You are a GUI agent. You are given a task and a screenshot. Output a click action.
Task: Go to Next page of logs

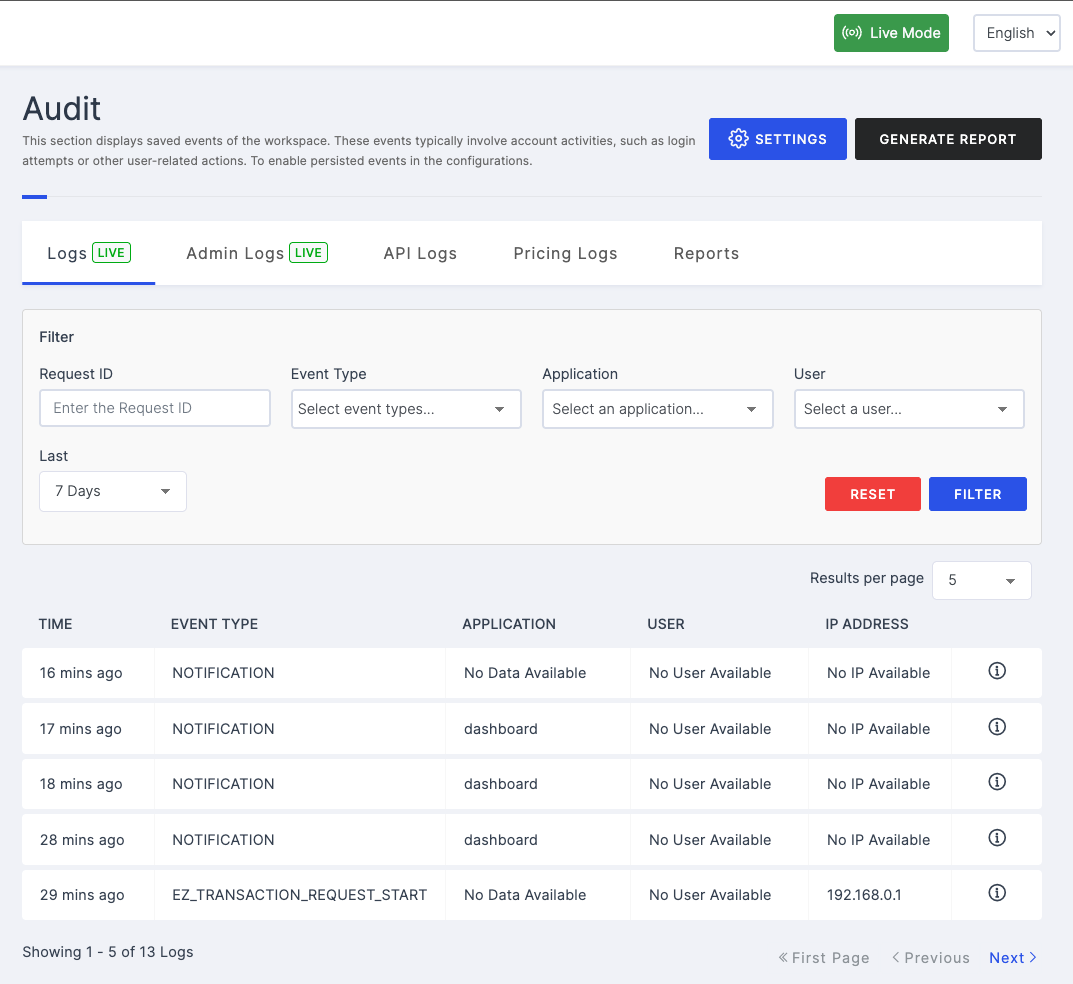[x=1012, y=957]
